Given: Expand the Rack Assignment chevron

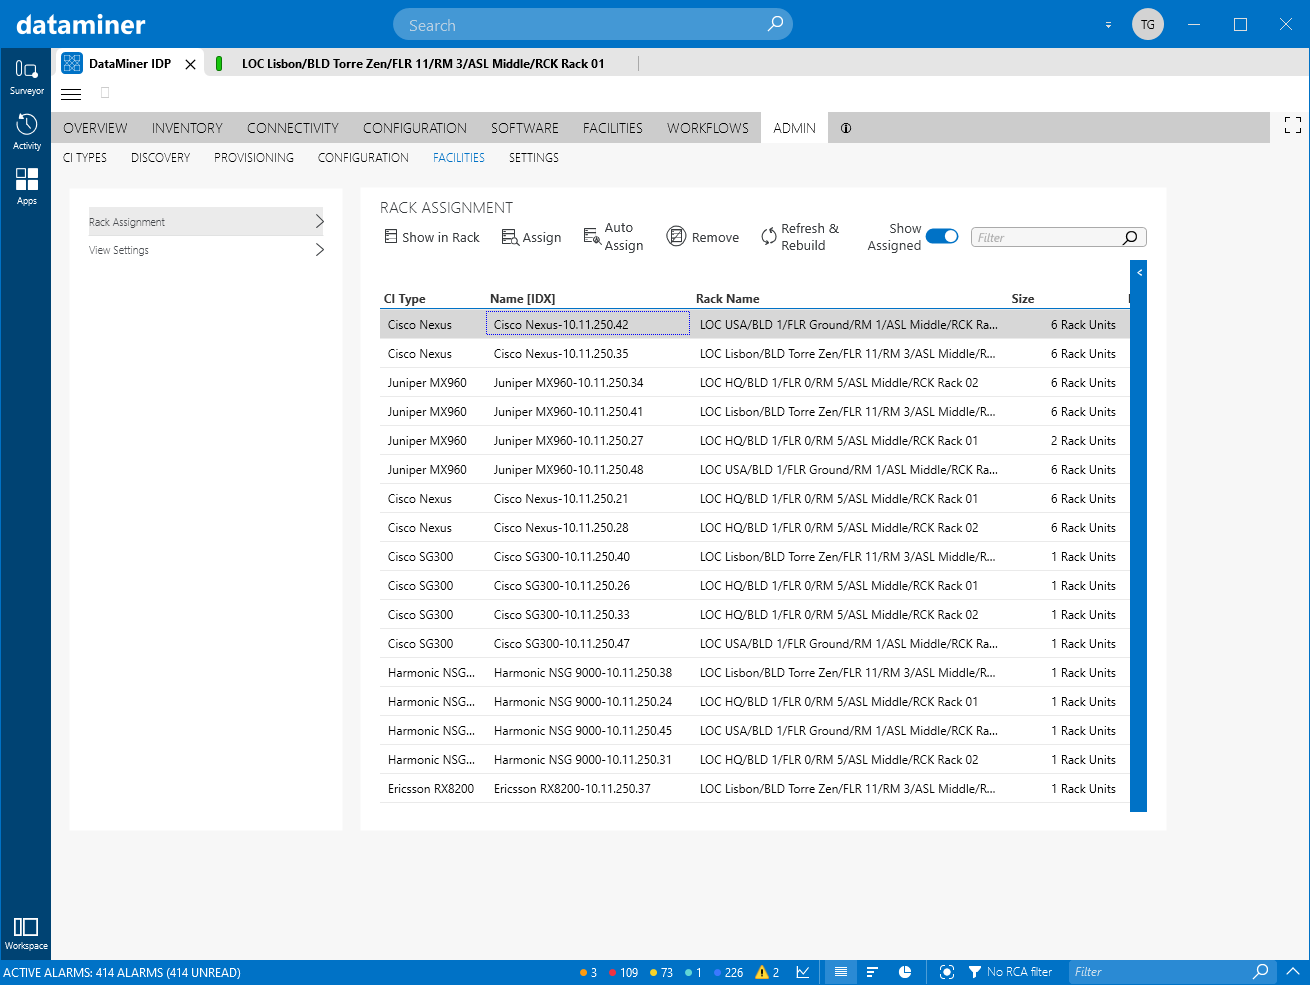Looking at the screenshot, I should click(x=320, y=221).
